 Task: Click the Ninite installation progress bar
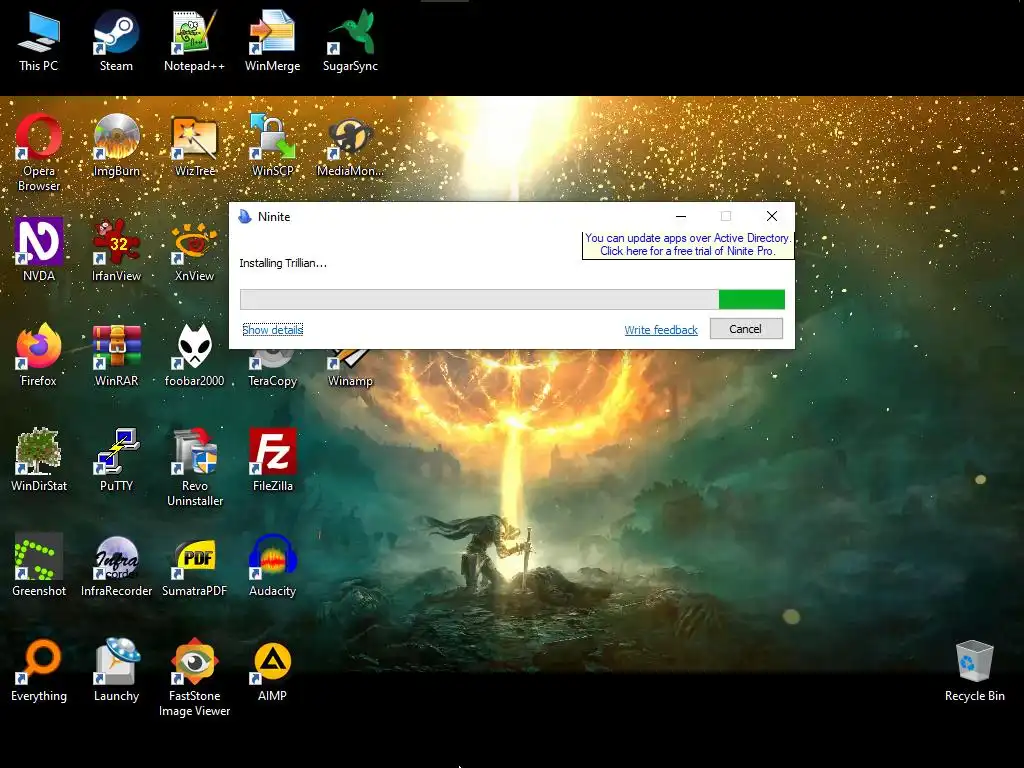pos(512,299)
